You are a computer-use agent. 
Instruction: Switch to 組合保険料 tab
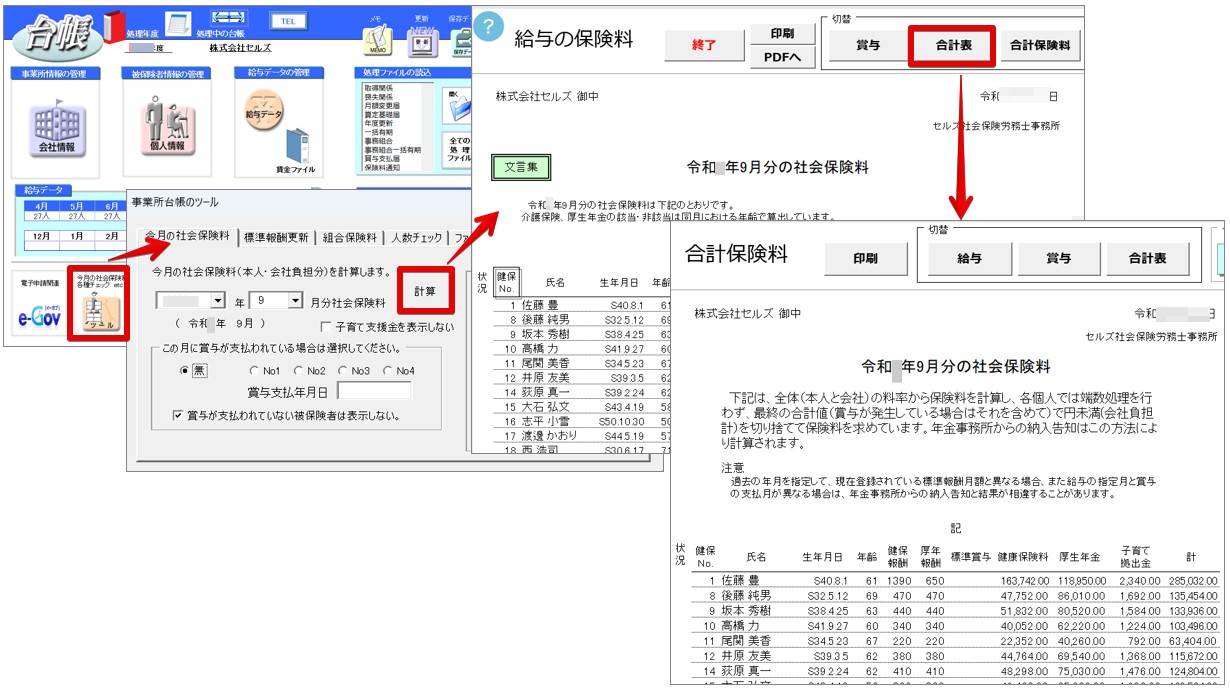point(349,238)
